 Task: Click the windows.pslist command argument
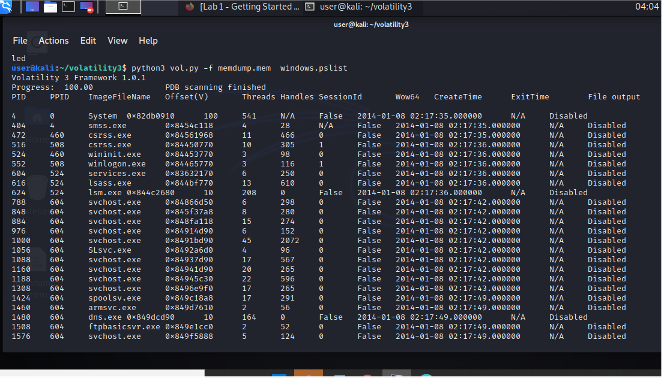[x=314, y=68]
